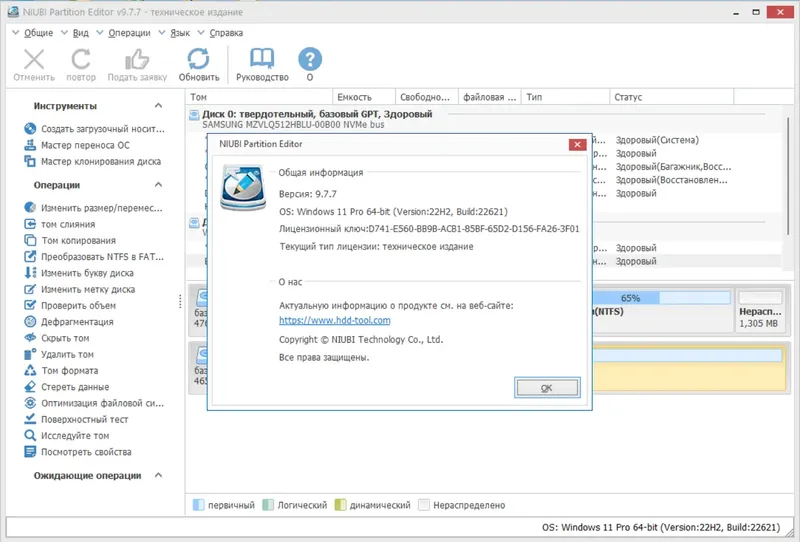Open Исследуйте том
This screenshot has width=800, height=542.
tap(66, 436)
